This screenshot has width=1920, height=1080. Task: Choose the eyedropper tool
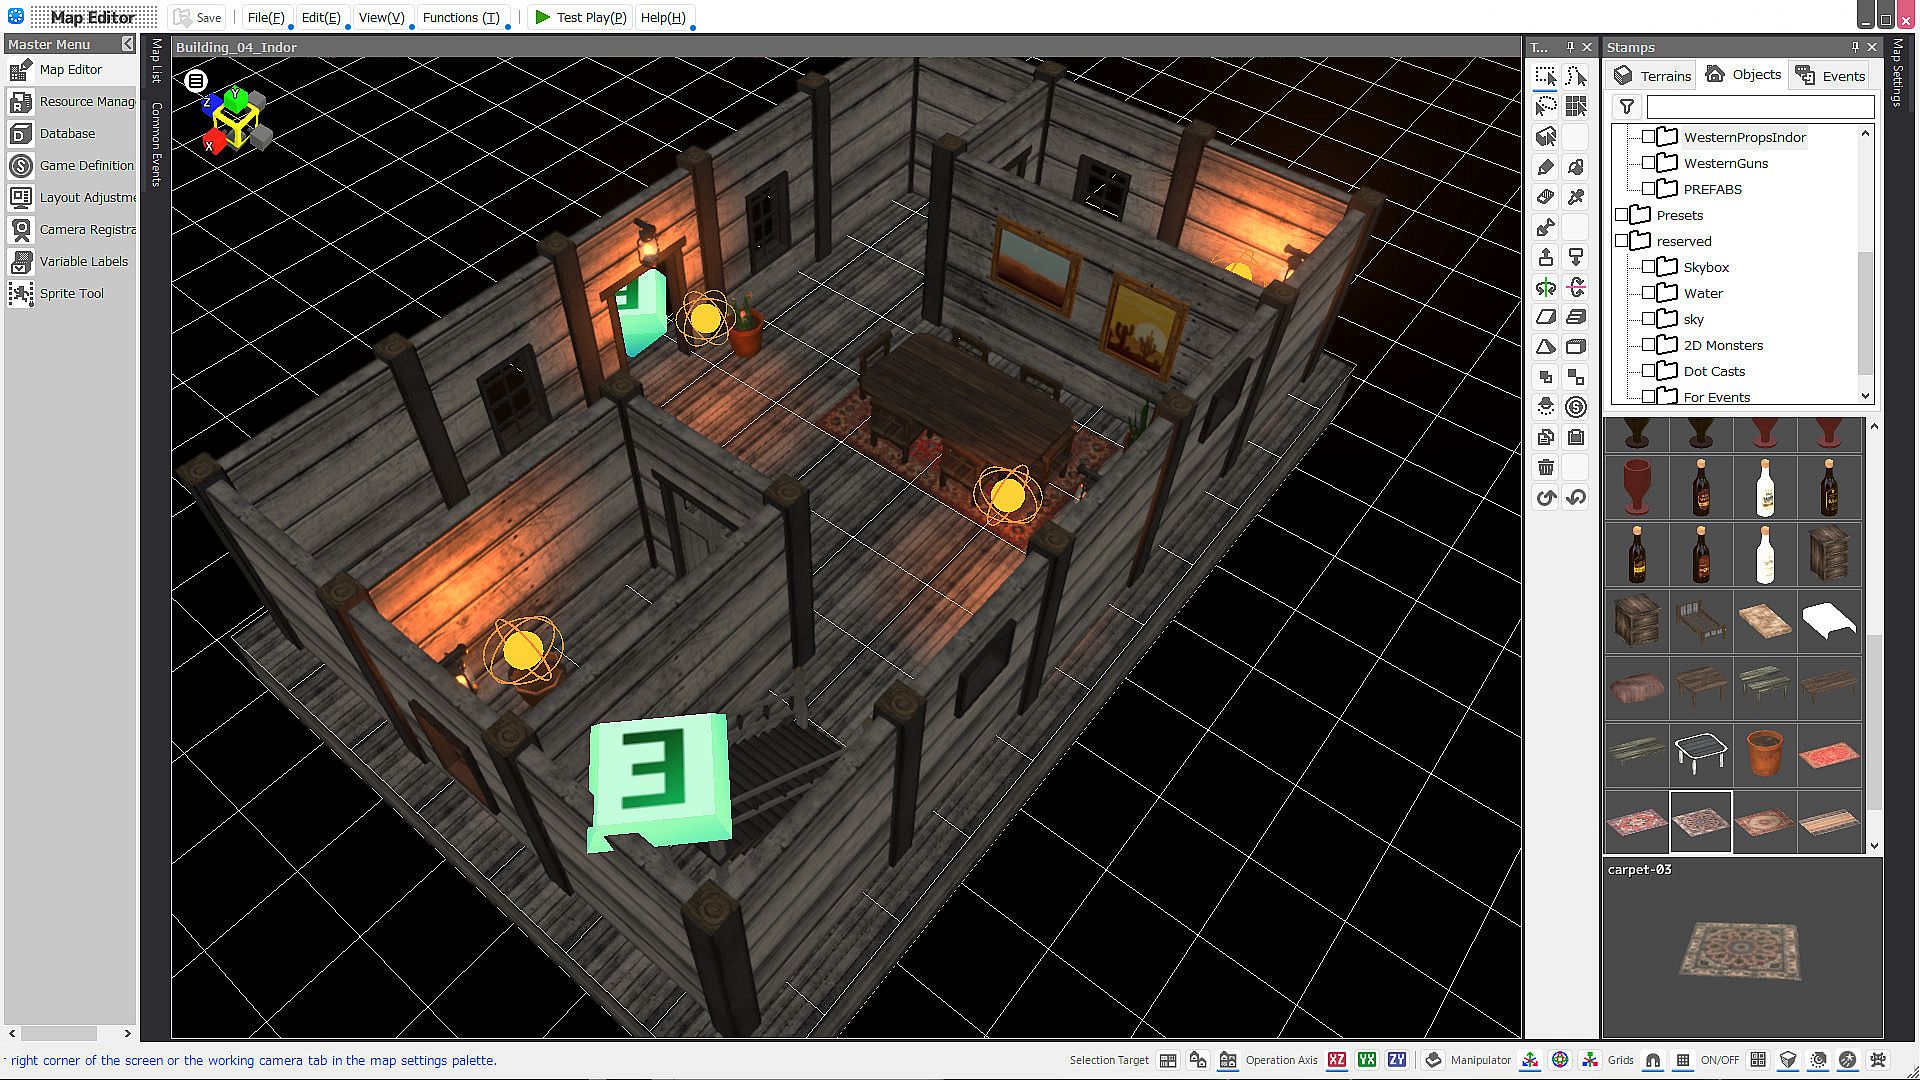tap(1576, 197)
